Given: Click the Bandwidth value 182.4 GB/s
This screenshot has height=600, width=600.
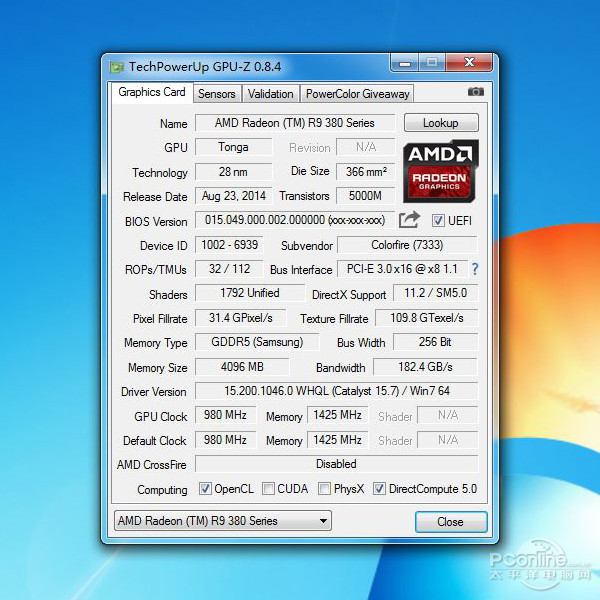Looking at the screenshot, I should tap(426, 367).
